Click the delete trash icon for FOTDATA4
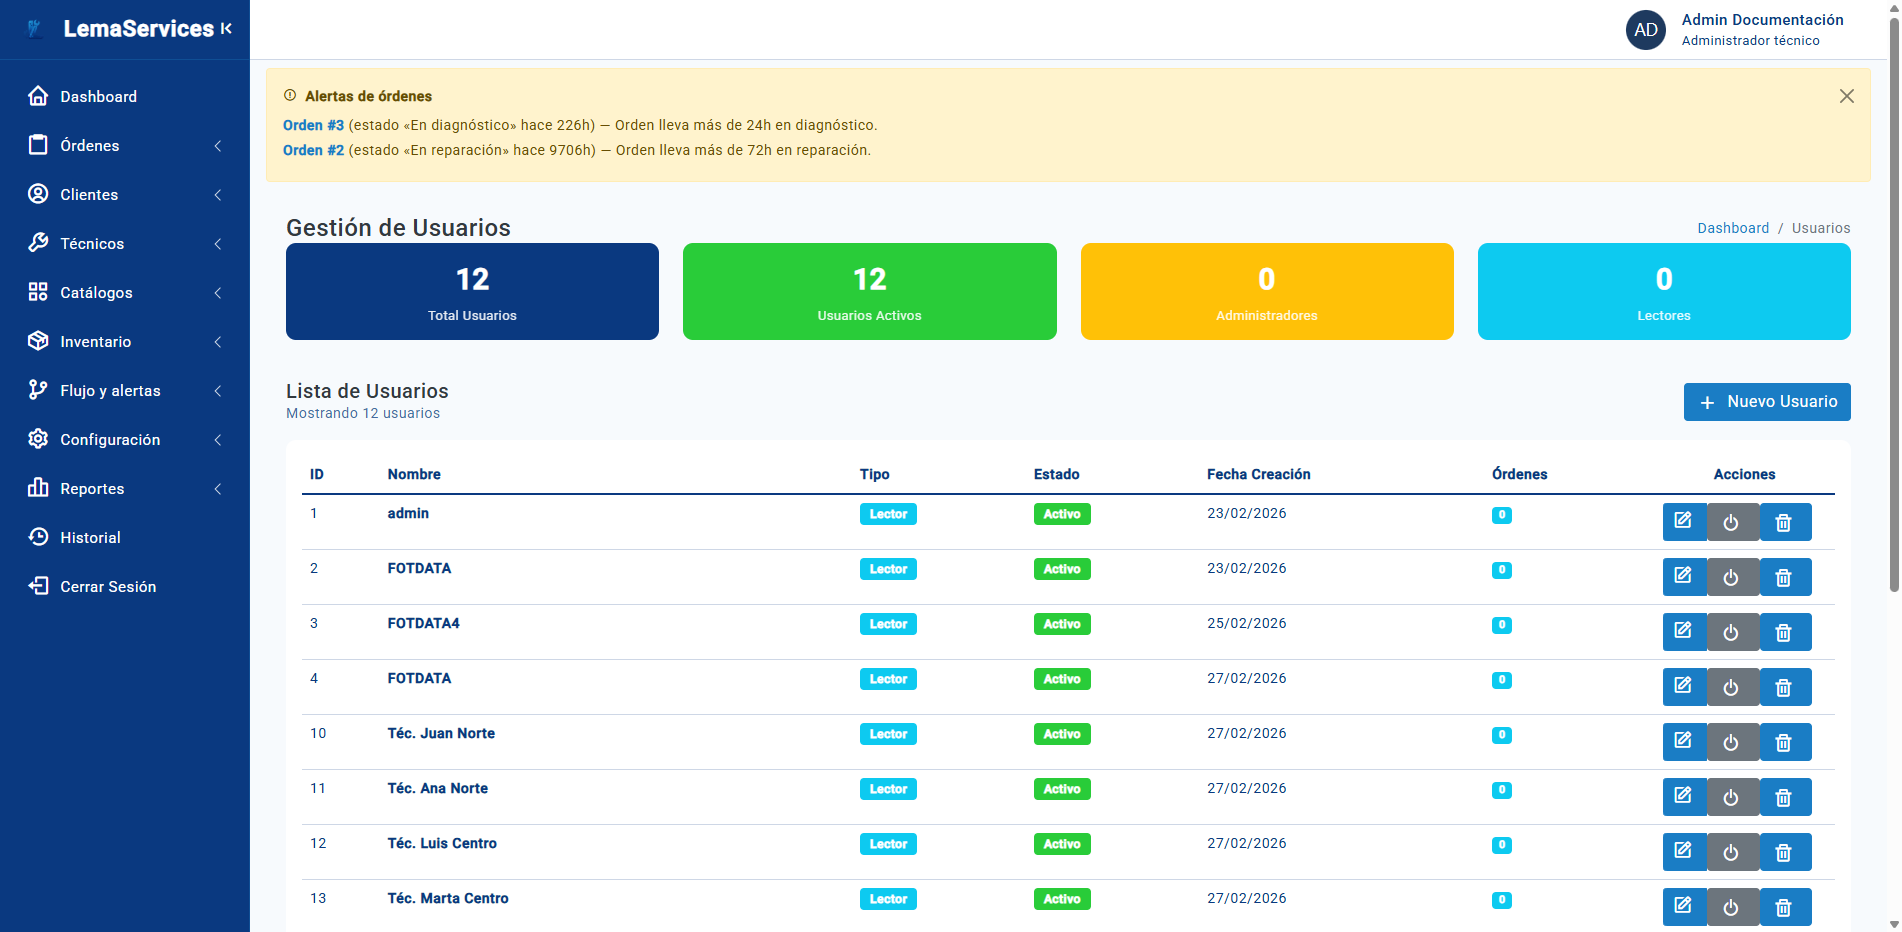The height and width of the screenshot is (932, 1902). (x=1784, y=632)
